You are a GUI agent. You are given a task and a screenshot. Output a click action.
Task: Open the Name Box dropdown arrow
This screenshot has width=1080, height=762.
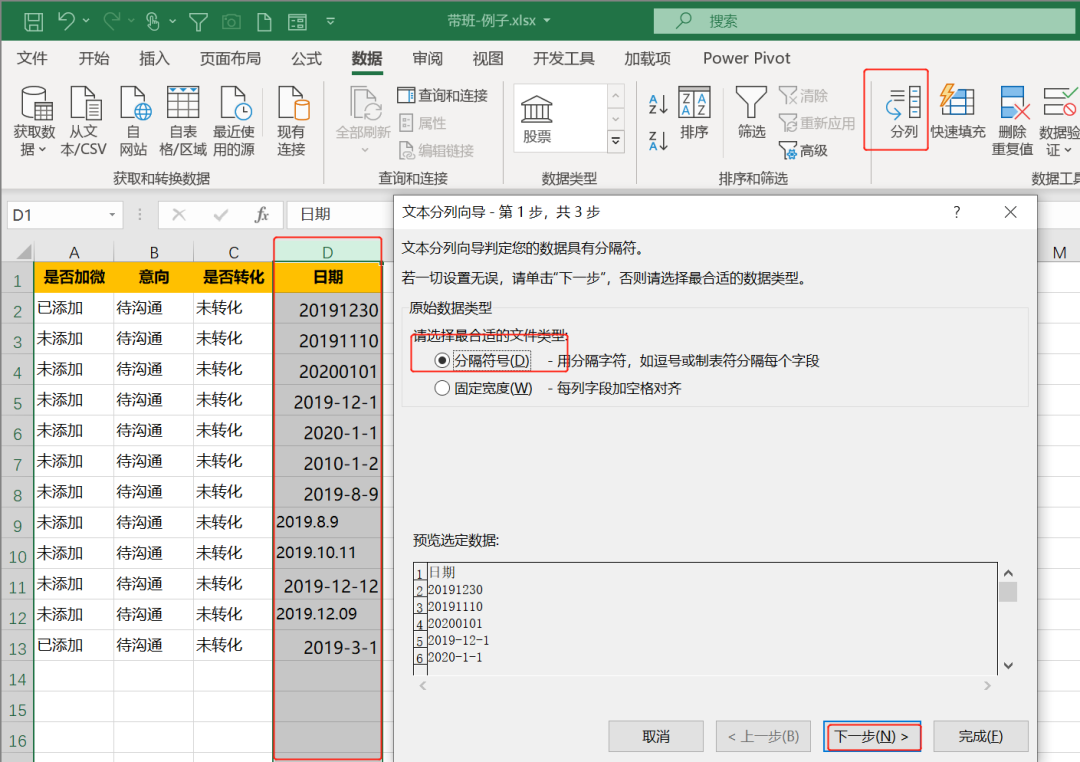point(113,214)
